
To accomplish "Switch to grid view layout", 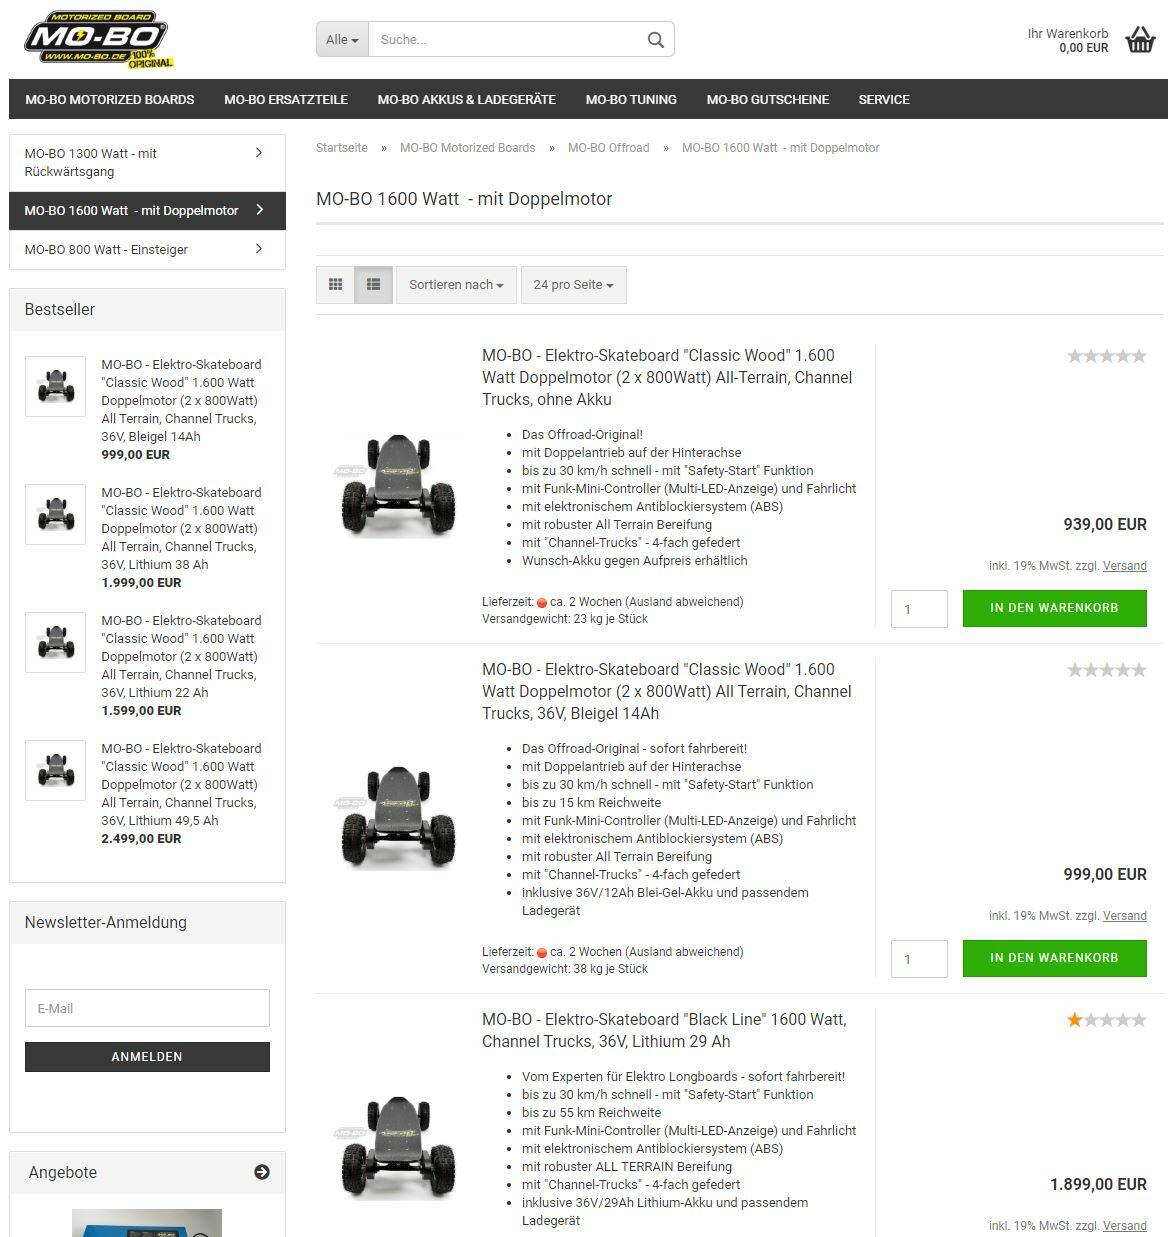I will coord(336,285).
